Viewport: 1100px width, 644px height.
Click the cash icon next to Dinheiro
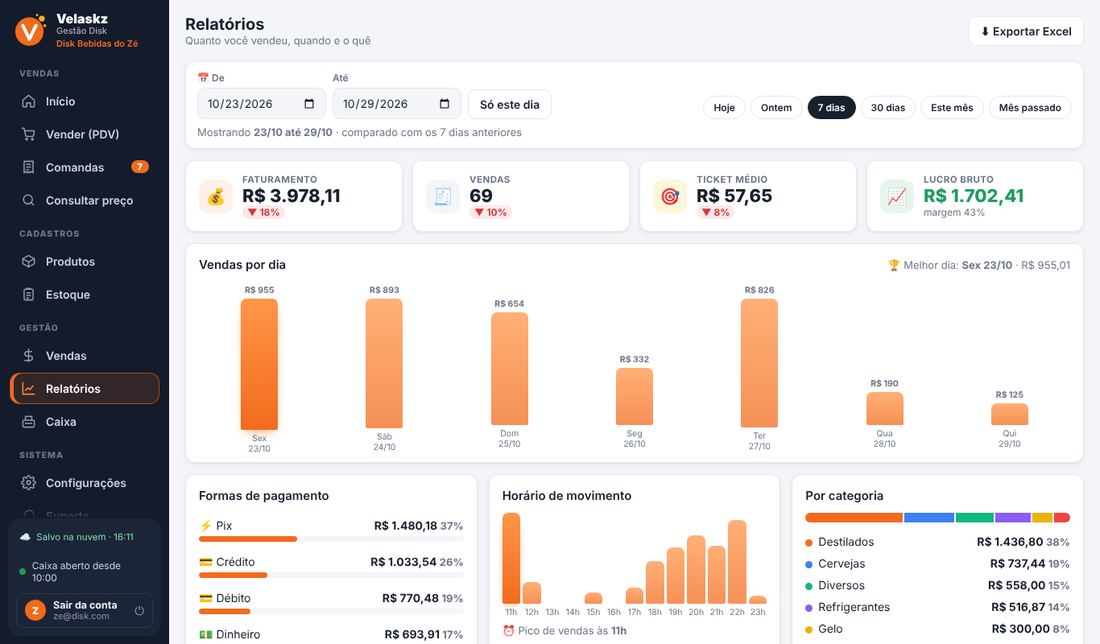[x=206, y=634]
